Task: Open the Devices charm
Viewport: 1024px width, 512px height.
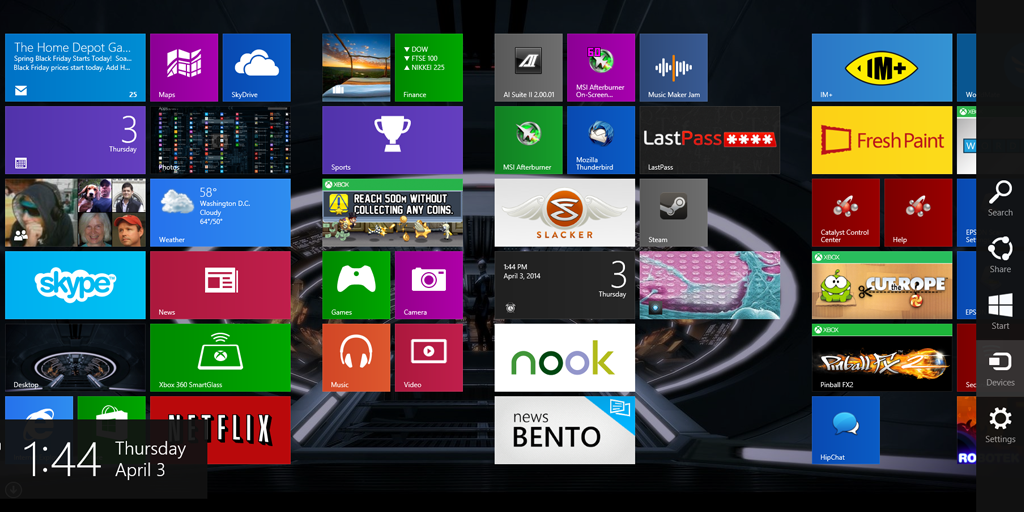Action: point(1000,369)
